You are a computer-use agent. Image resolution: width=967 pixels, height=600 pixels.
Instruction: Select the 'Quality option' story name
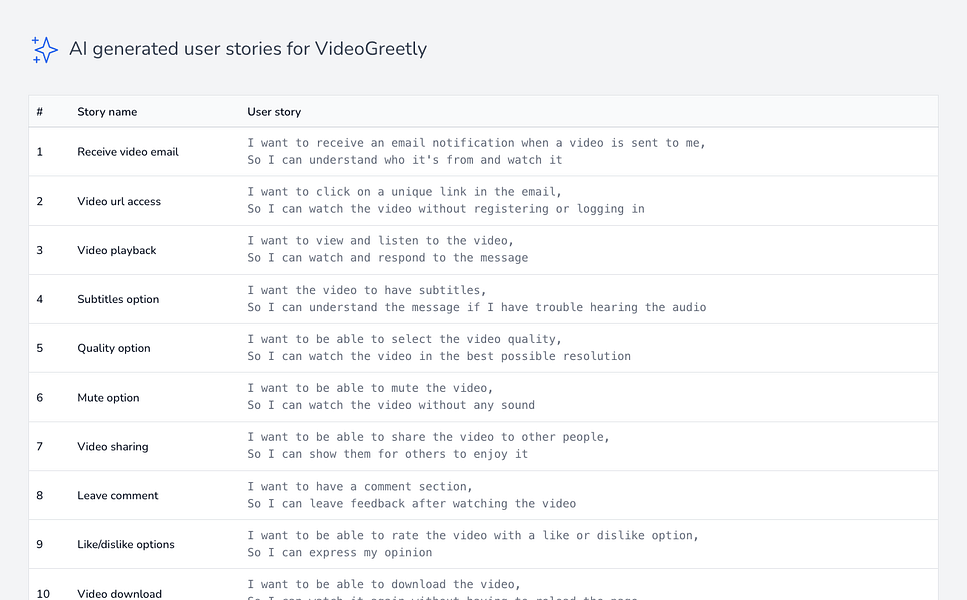click(x=114, y=348)
